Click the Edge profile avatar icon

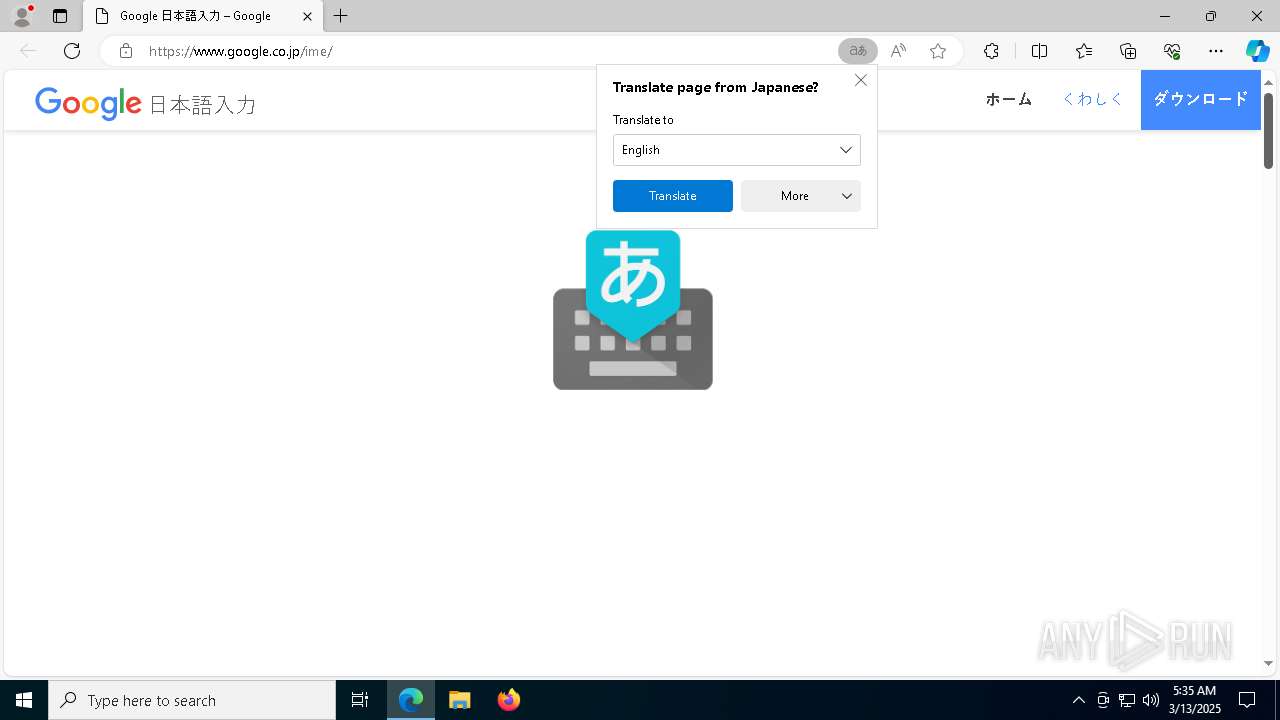pyautogui.click(x=21, y=16)
